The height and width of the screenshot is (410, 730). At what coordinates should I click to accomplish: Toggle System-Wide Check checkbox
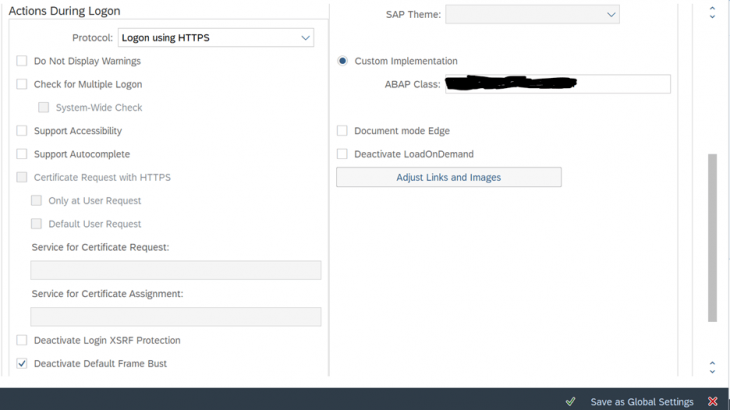click(43, 108)
